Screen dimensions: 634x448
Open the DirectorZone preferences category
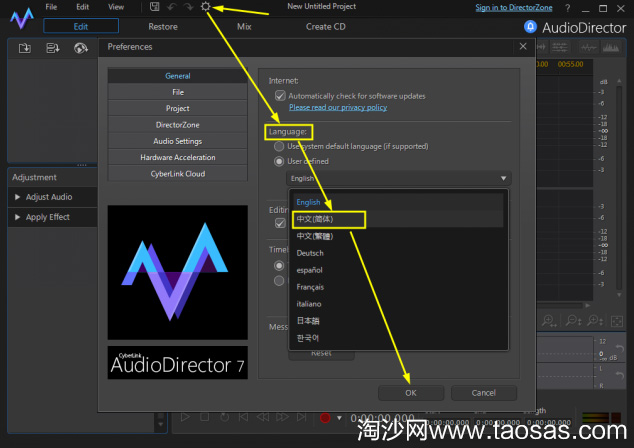pyautogui.click(x=178, y=125)
